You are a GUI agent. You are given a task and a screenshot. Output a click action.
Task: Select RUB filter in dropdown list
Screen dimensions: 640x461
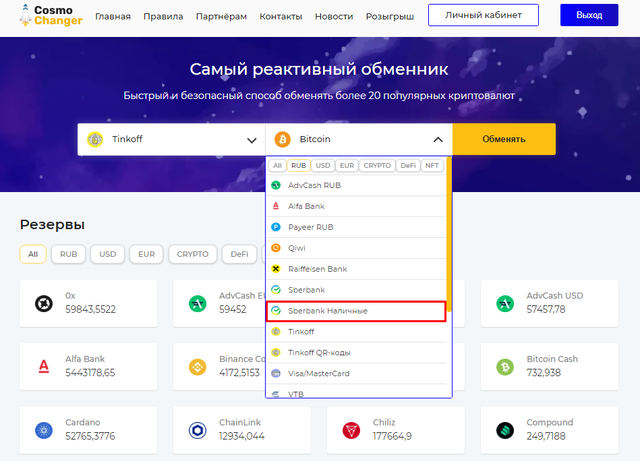pos(298,166)
